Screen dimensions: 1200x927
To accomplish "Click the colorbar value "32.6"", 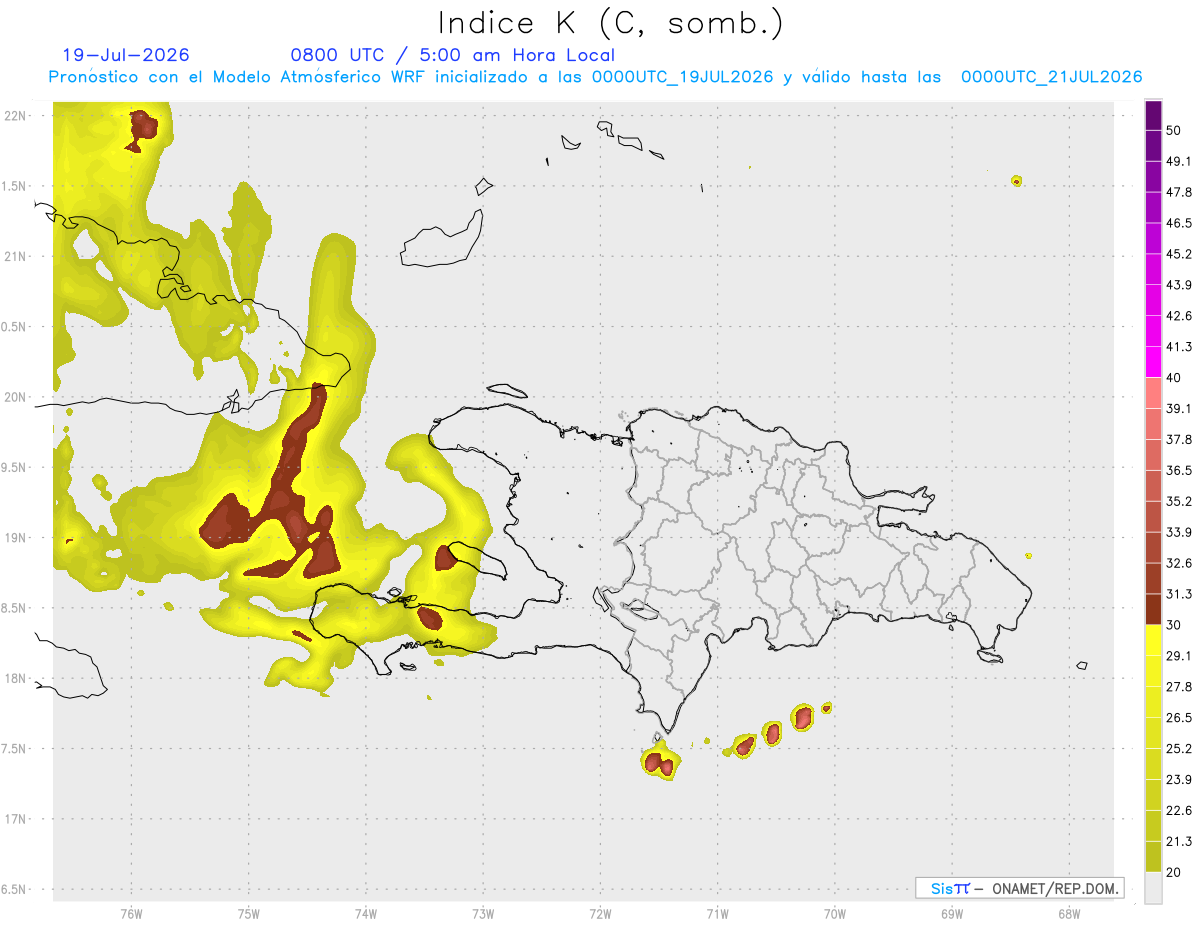I will (1179, 563).
